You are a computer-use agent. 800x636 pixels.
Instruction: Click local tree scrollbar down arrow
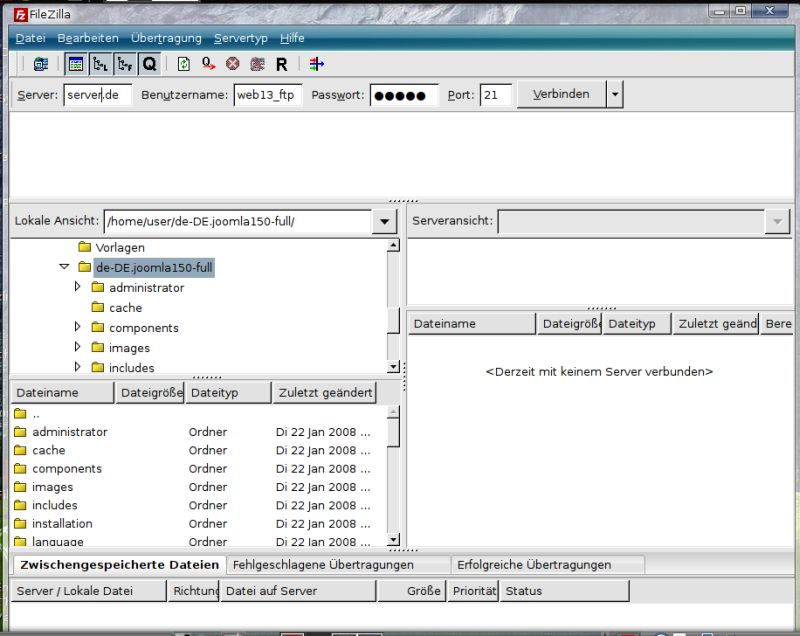(393, 366)
